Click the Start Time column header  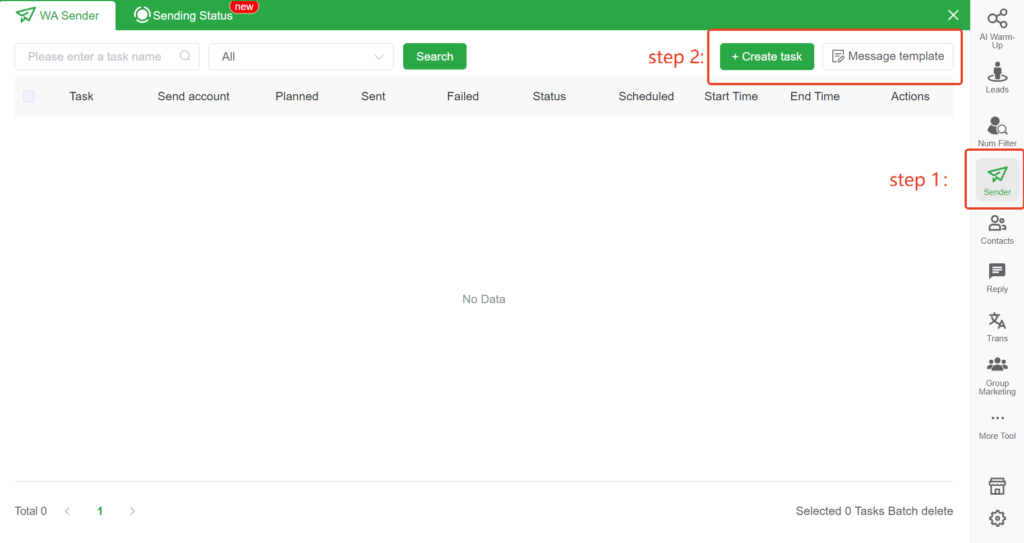pos(731,96)
